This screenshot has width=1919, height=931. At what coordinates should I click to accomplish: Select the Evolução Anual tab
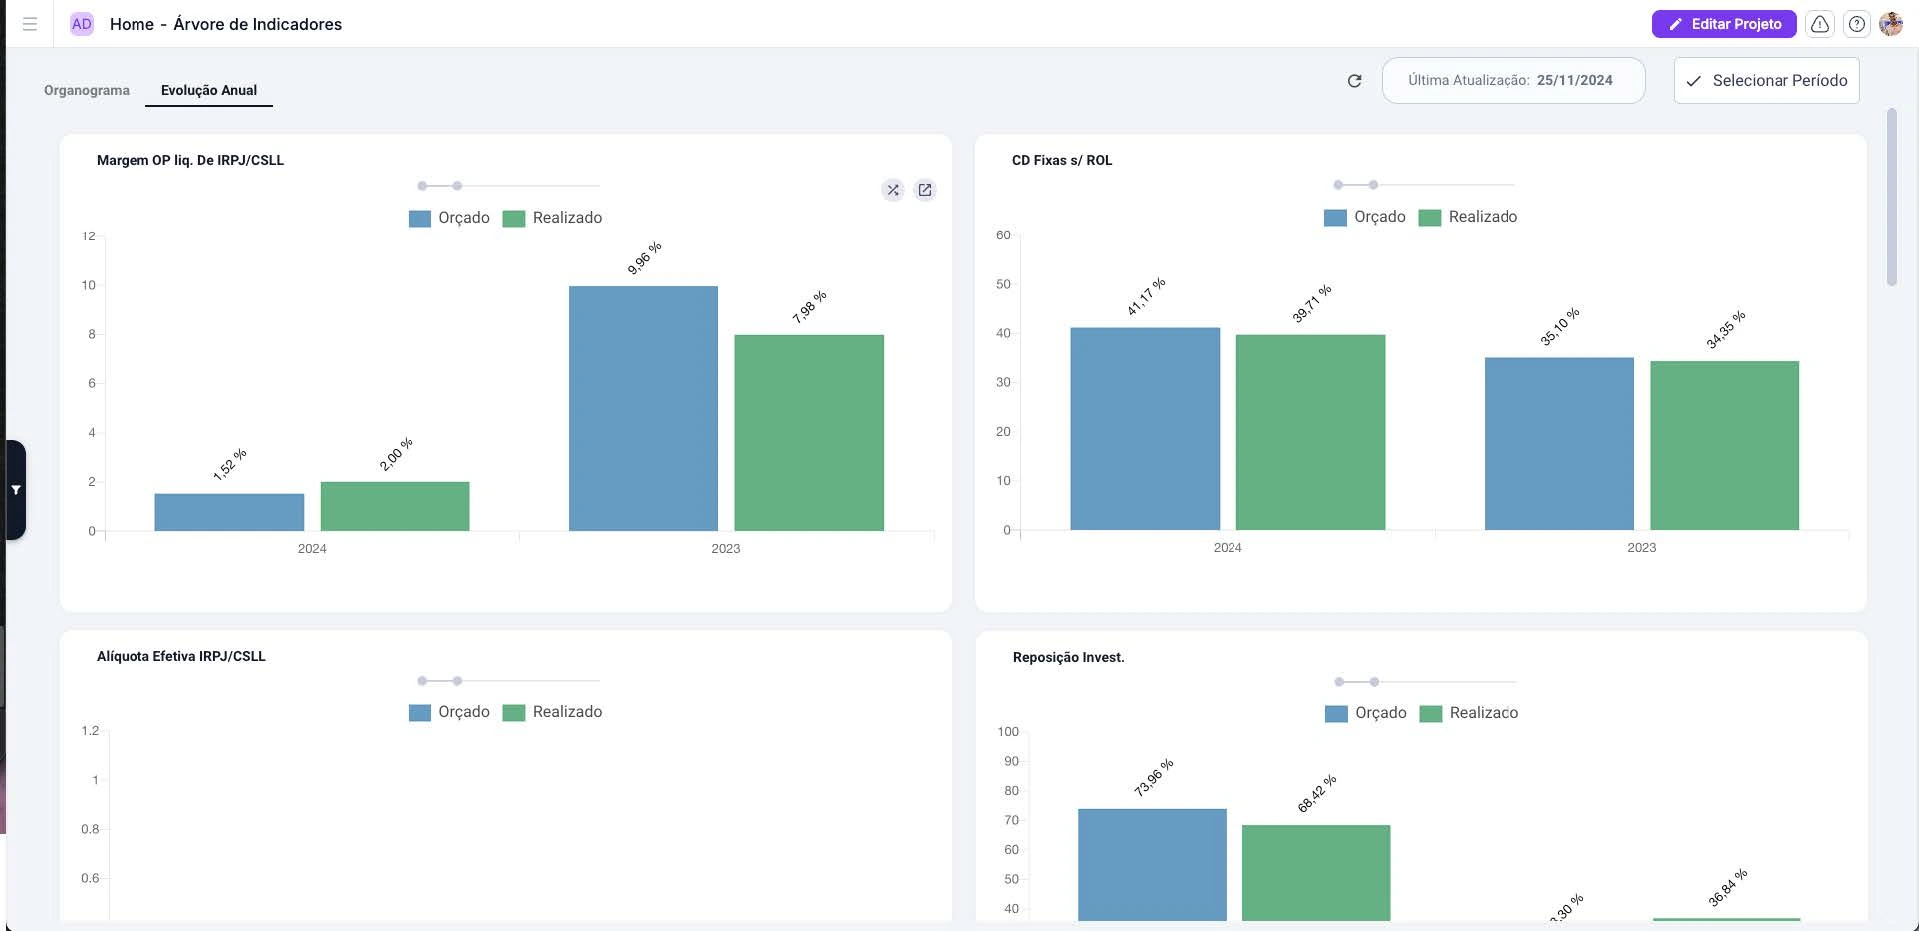click(x=209, y=90)
